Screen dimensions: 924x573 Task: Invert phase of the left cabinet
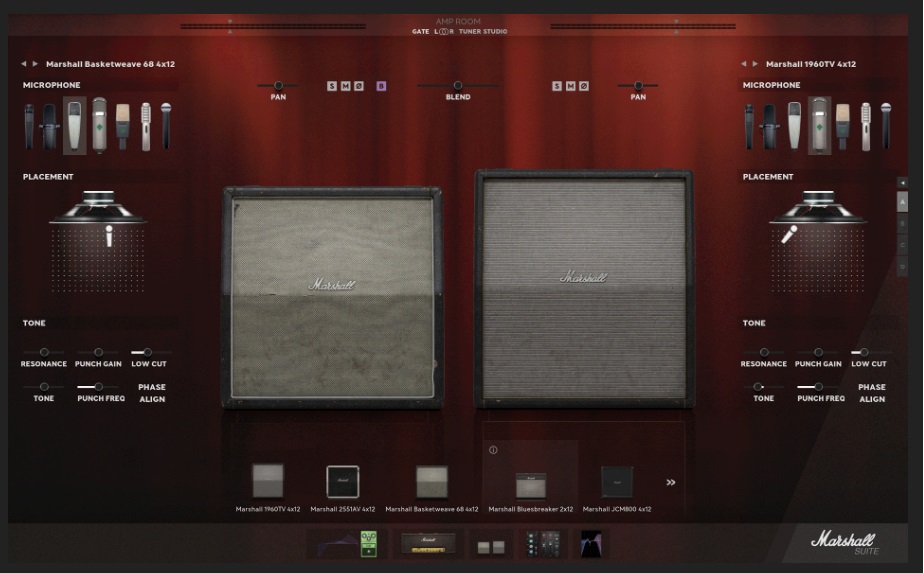point(359,86)
